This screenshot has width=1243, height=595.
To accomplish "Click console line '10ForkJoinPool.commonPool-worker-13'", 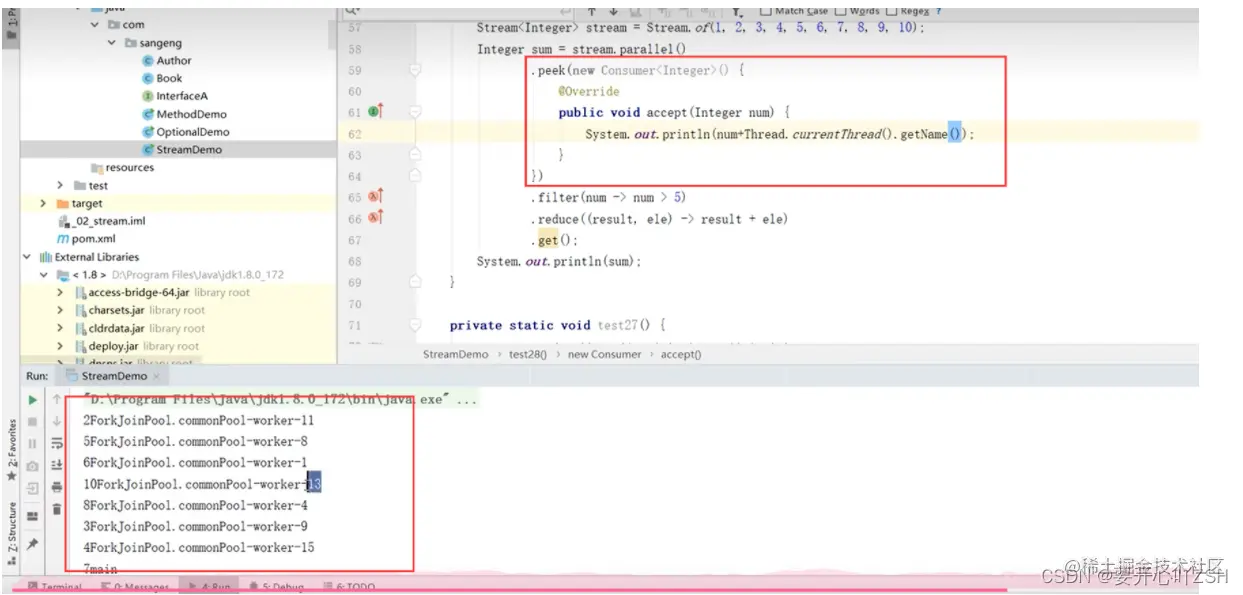I will tap(202, 484).
